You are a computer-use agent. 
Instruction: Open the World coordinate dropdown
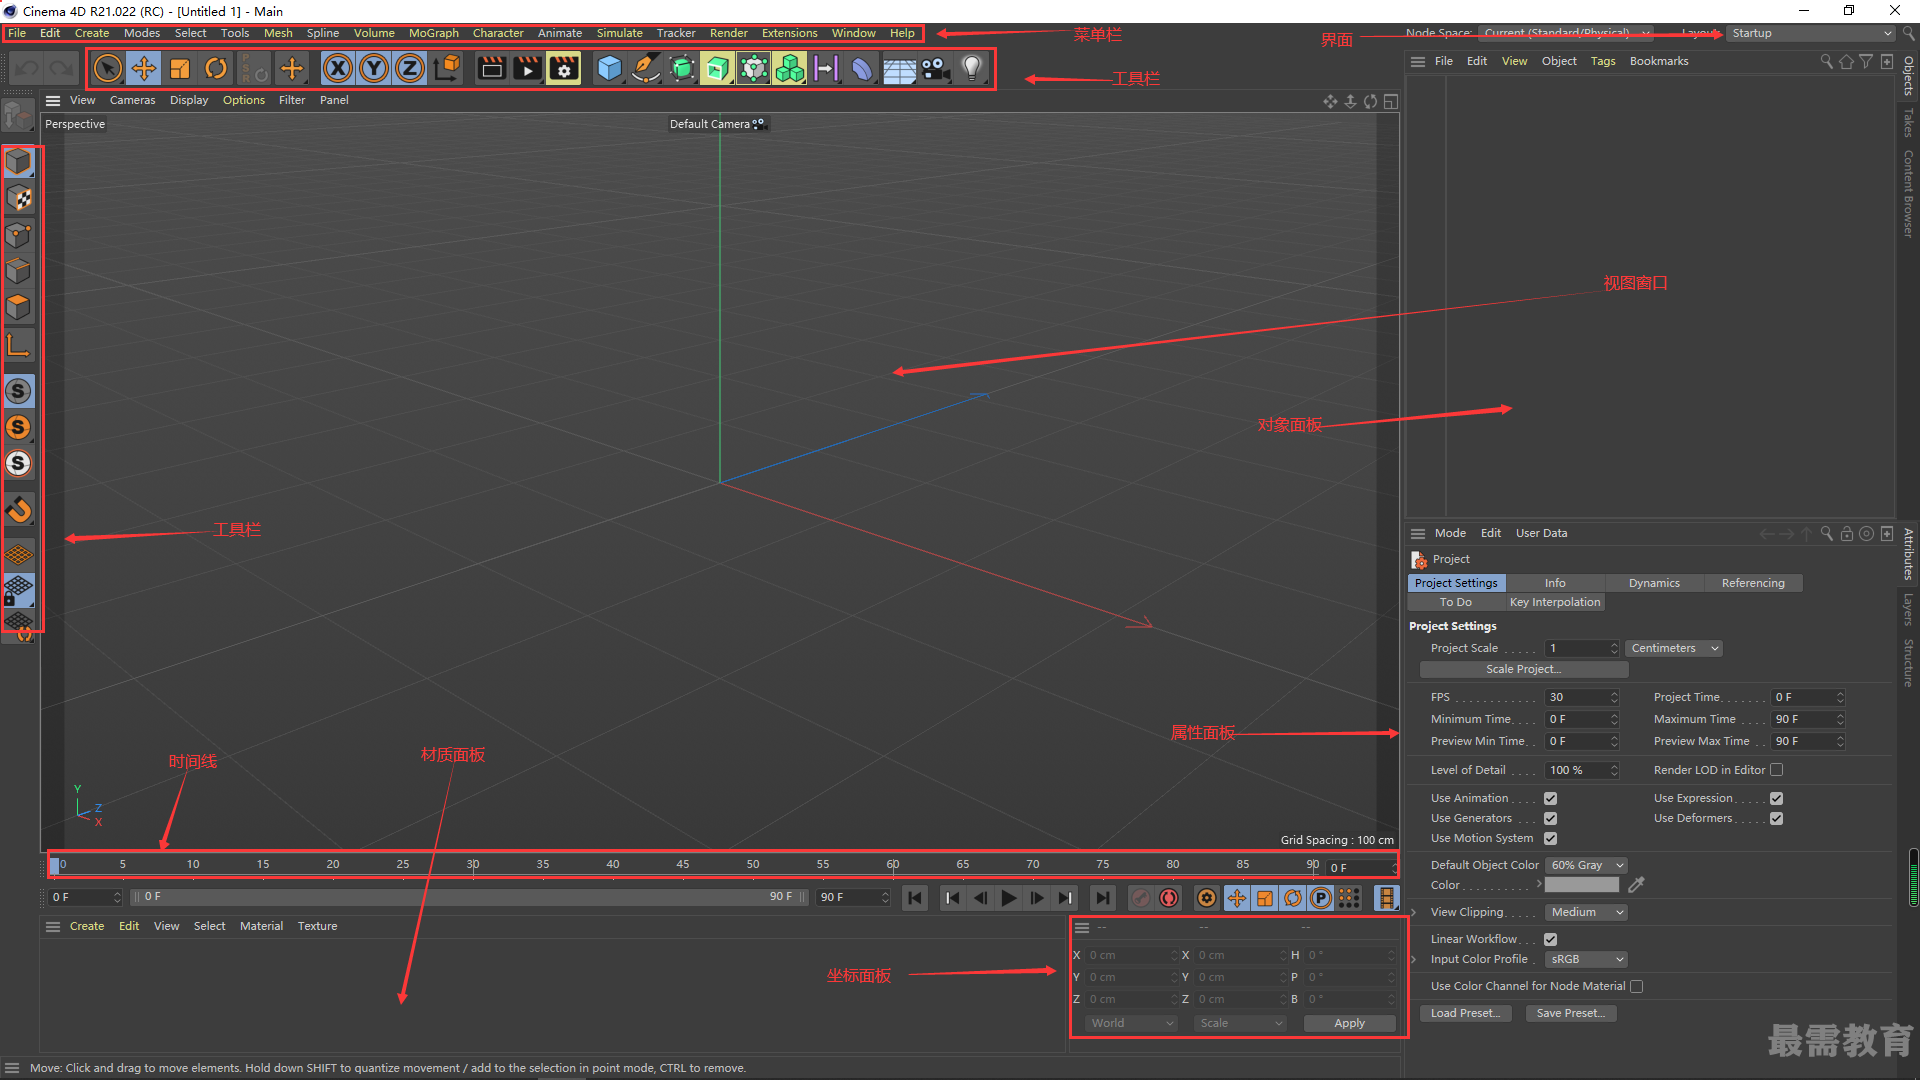(1131, 1023)
